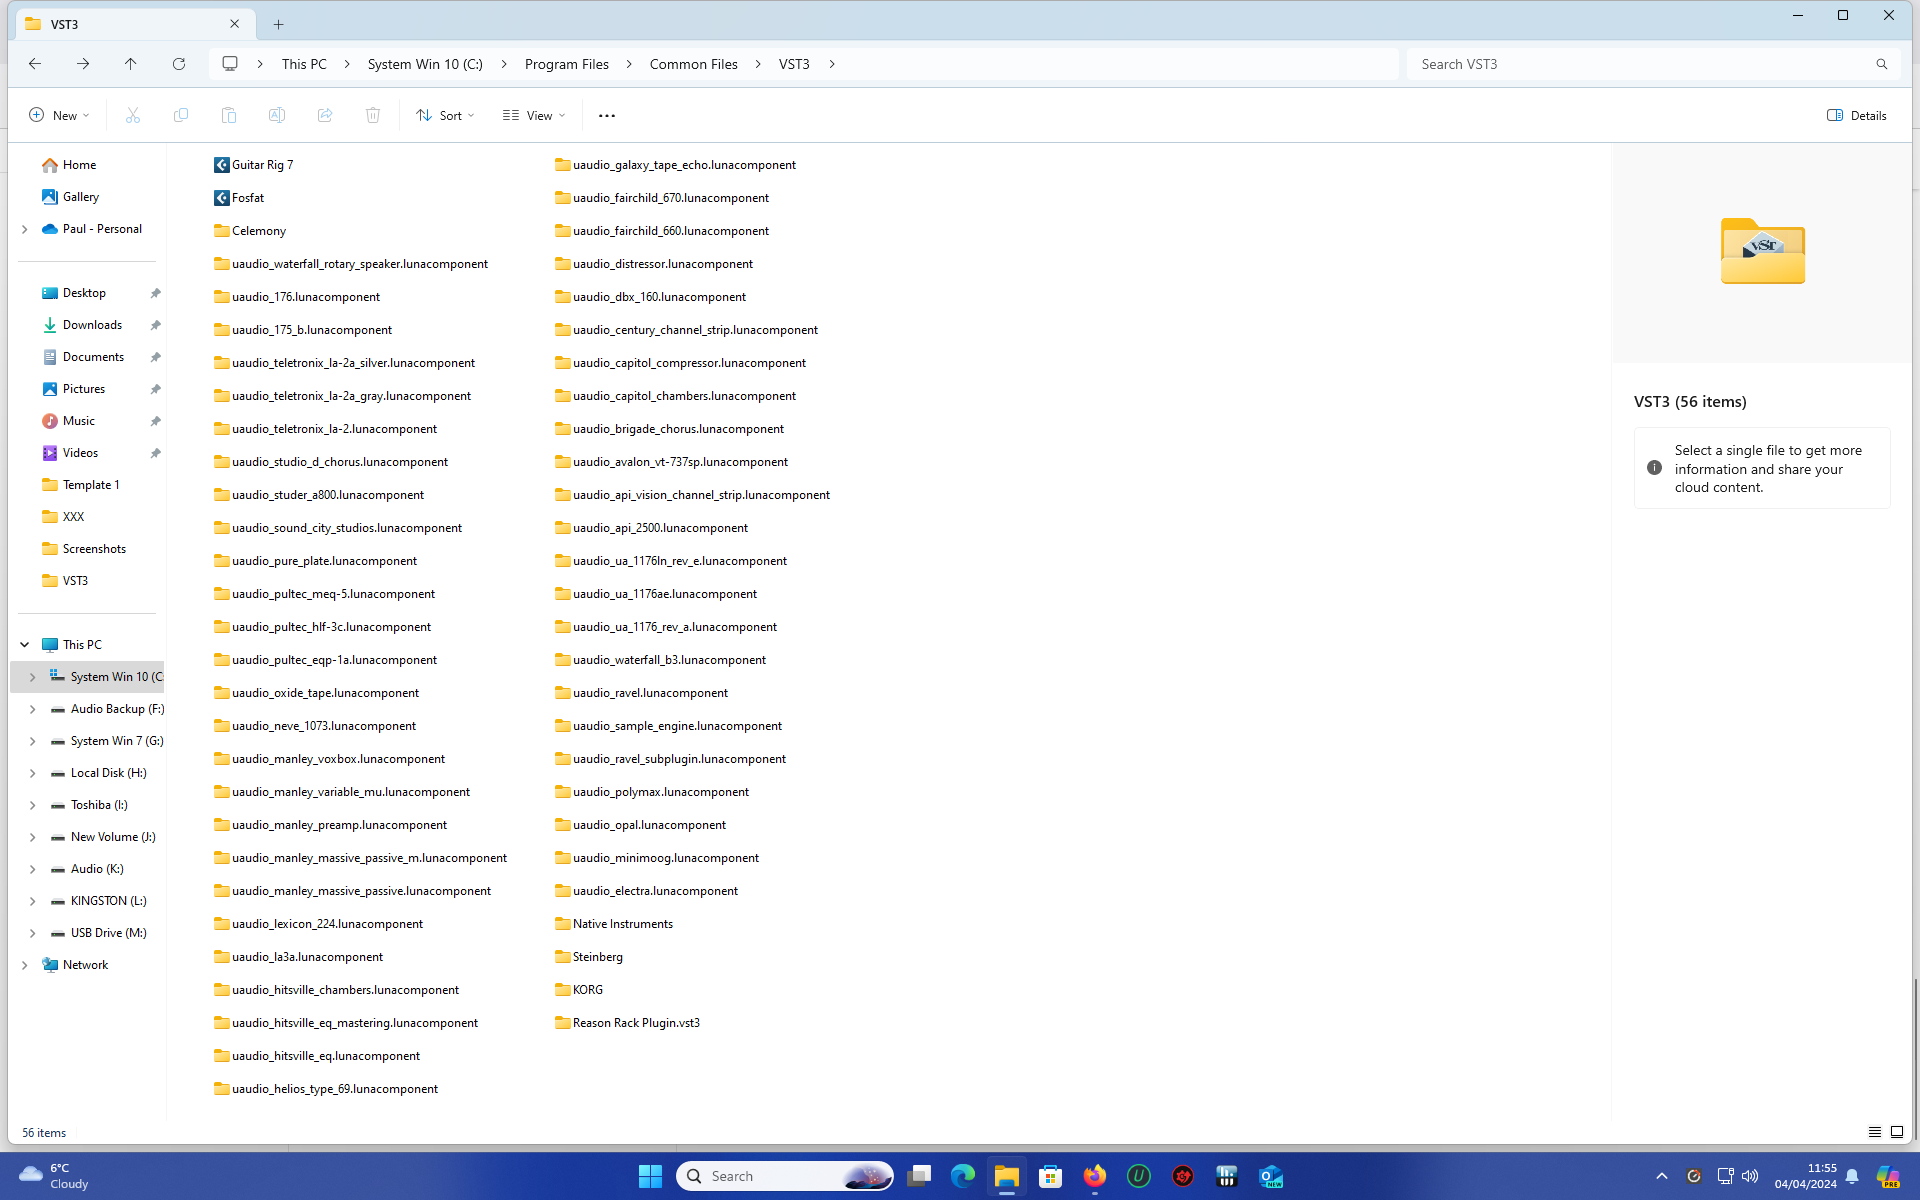Click the Cut scissors icon in toolbar

(x=133, y=115)
